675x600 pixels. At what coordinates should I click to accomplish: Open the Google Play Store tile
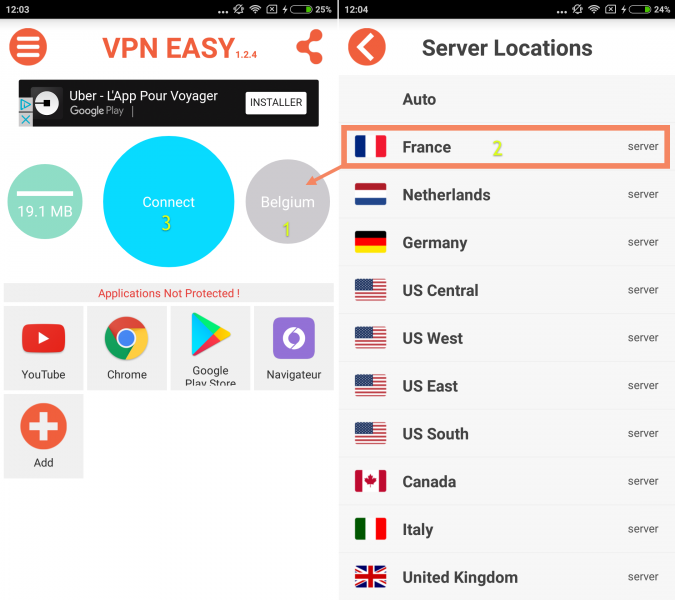pos(210,348)
